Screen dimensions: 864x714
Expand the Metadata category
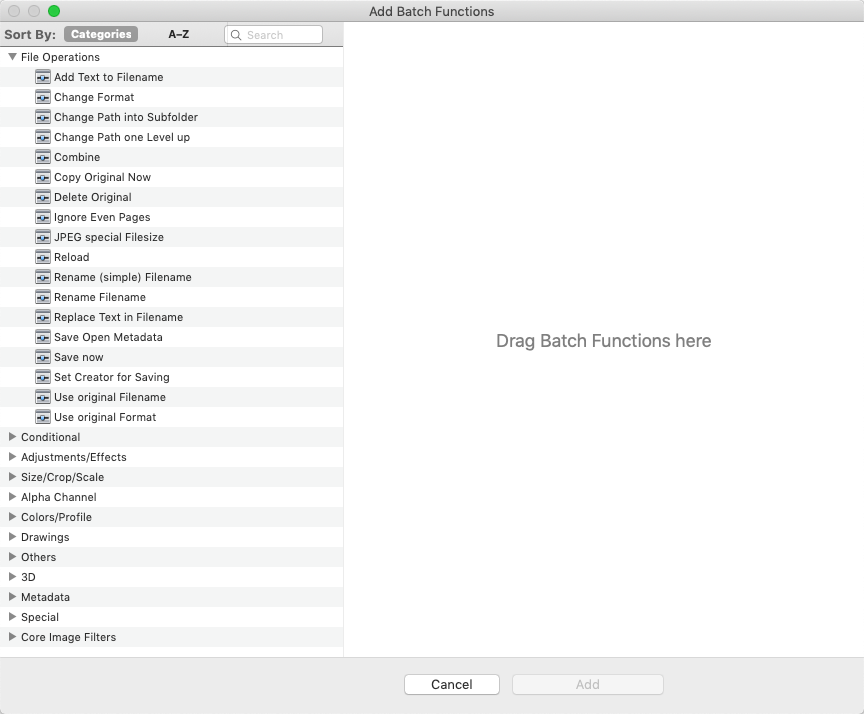(x=12, y=597)
